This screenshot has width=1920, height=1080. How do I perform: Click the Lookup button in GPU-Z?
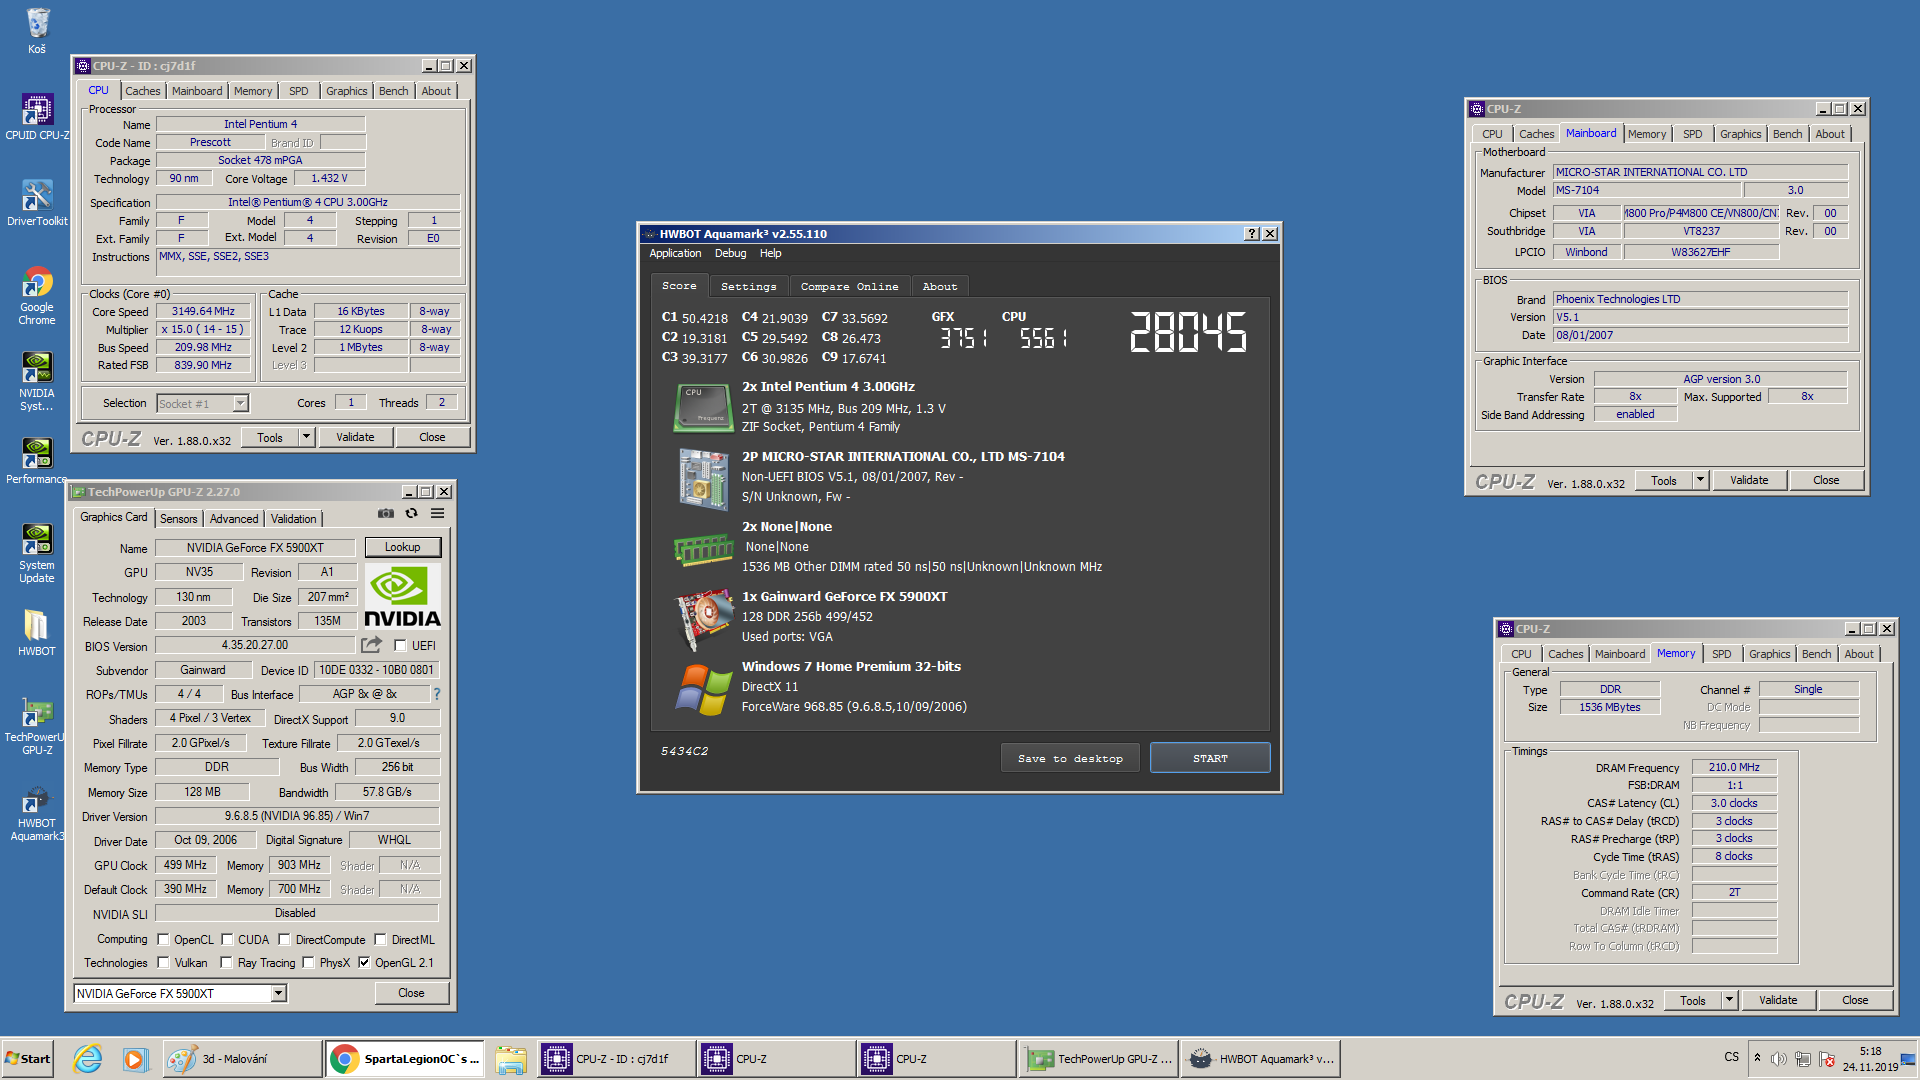click(x=402, y=547)
